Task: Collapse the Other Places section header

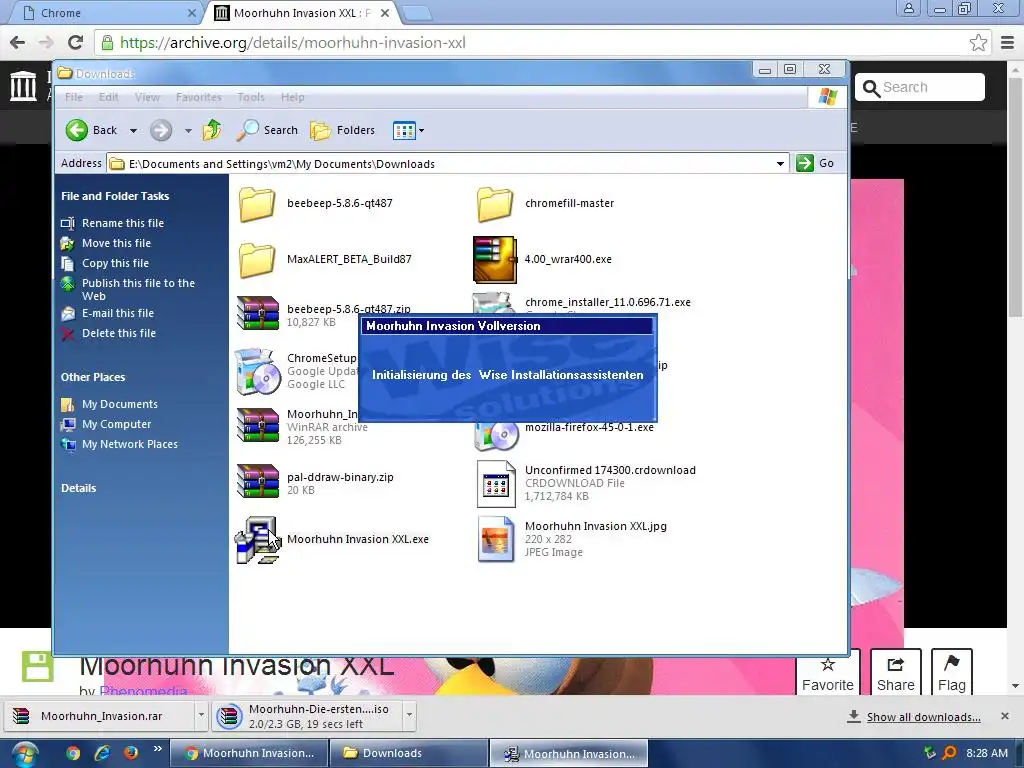Action: pyautogui.click(x=93, y=377)
